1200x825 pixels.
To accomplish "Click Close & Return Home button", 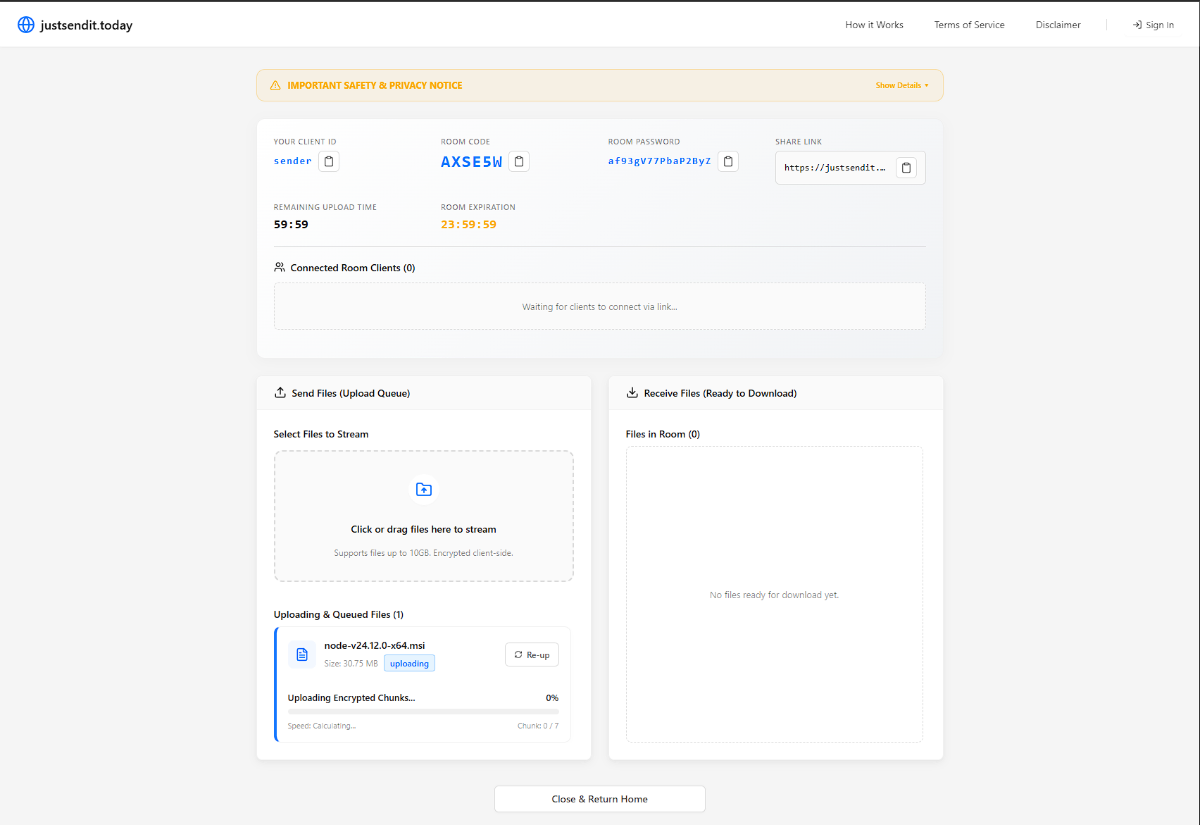I will (x=600, y=799).
